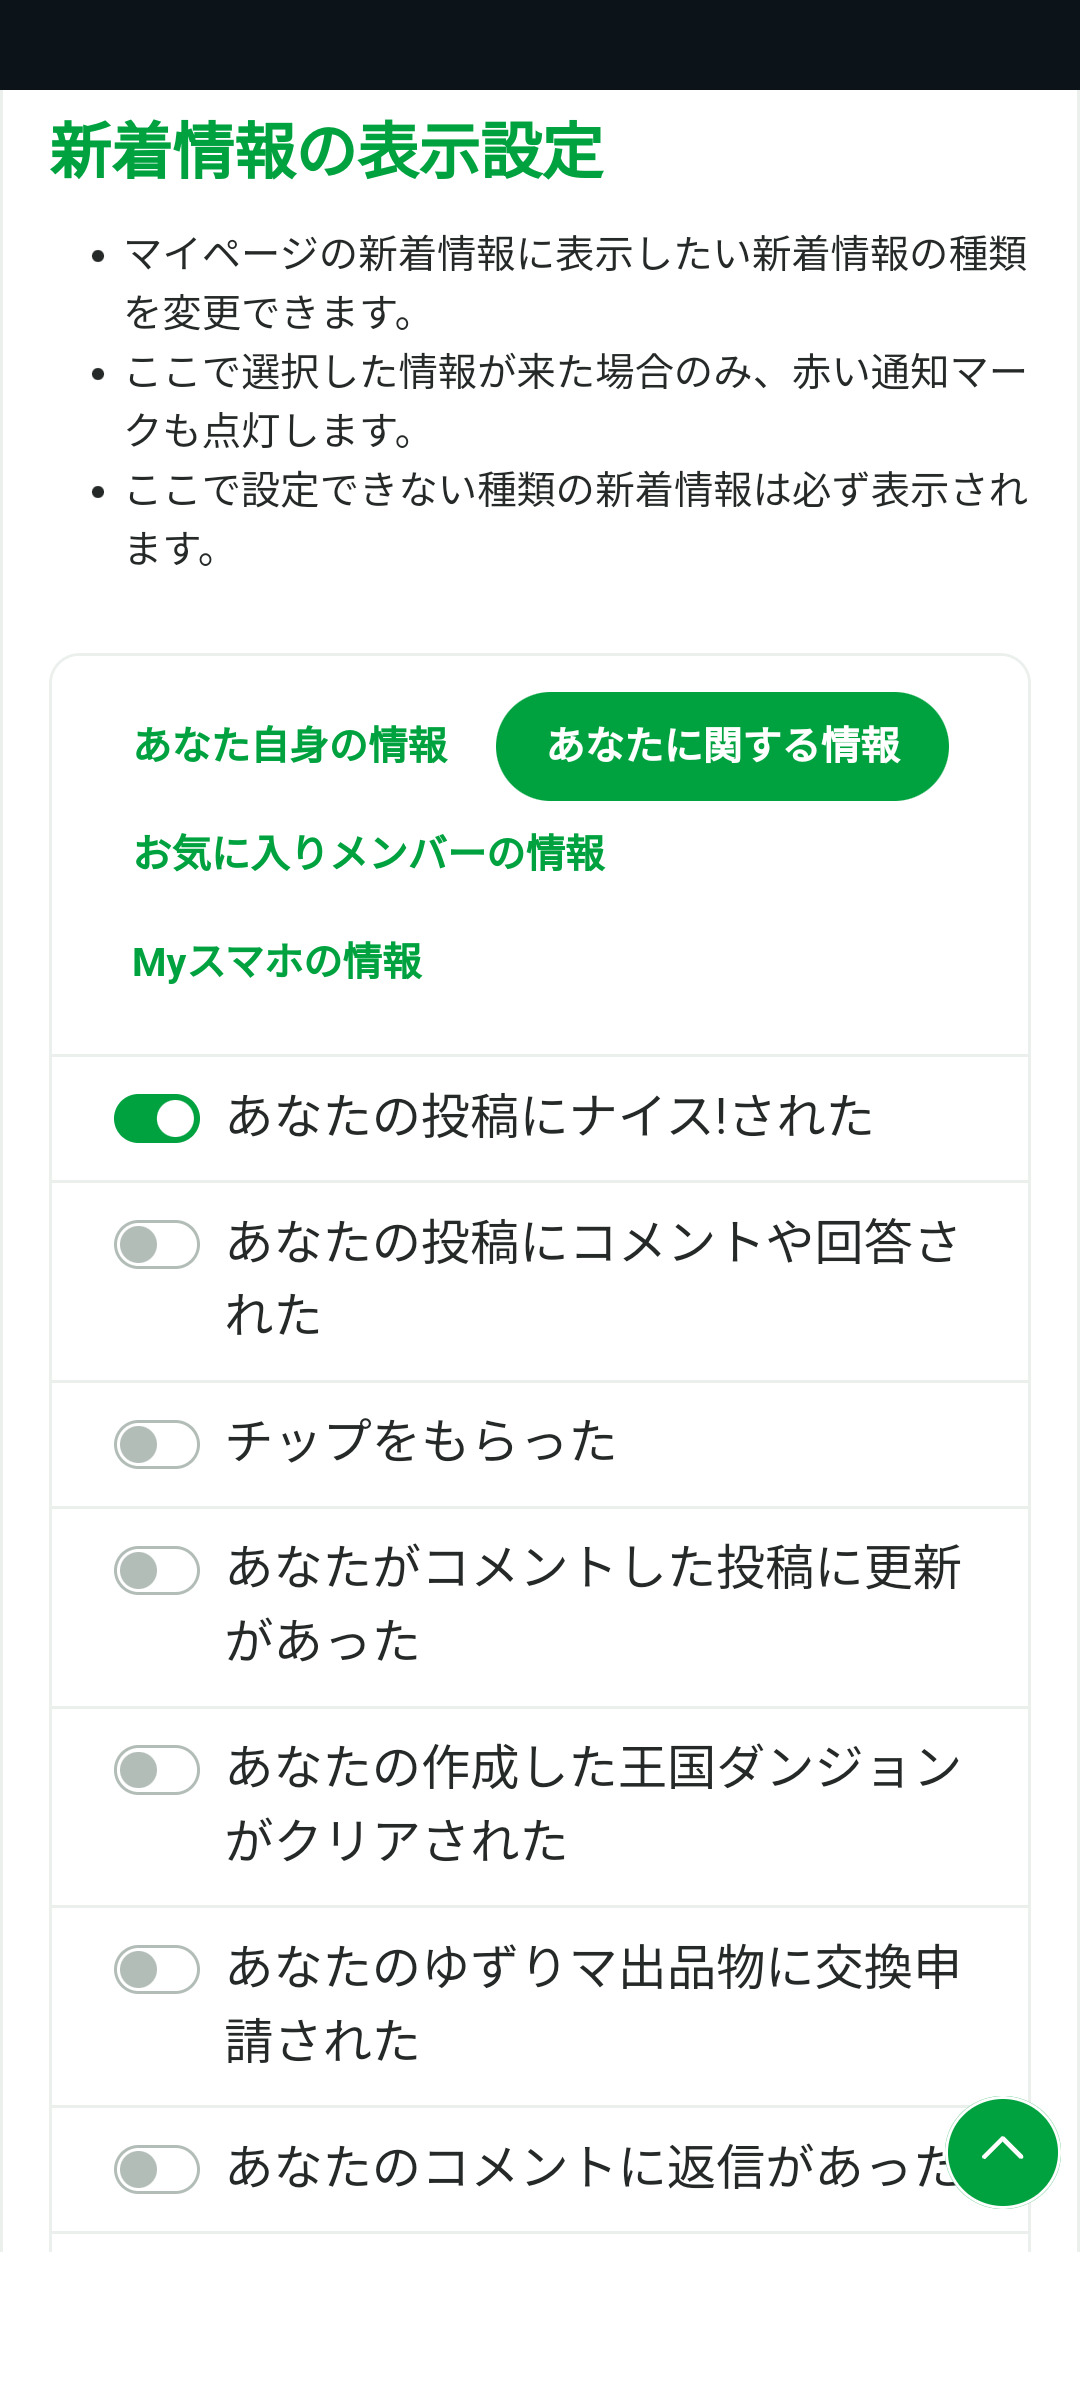The height and width of the screenshot is (2400, 1080).
Task: Click the 新着情報の表示設定 heading
Action: [327, 151]
